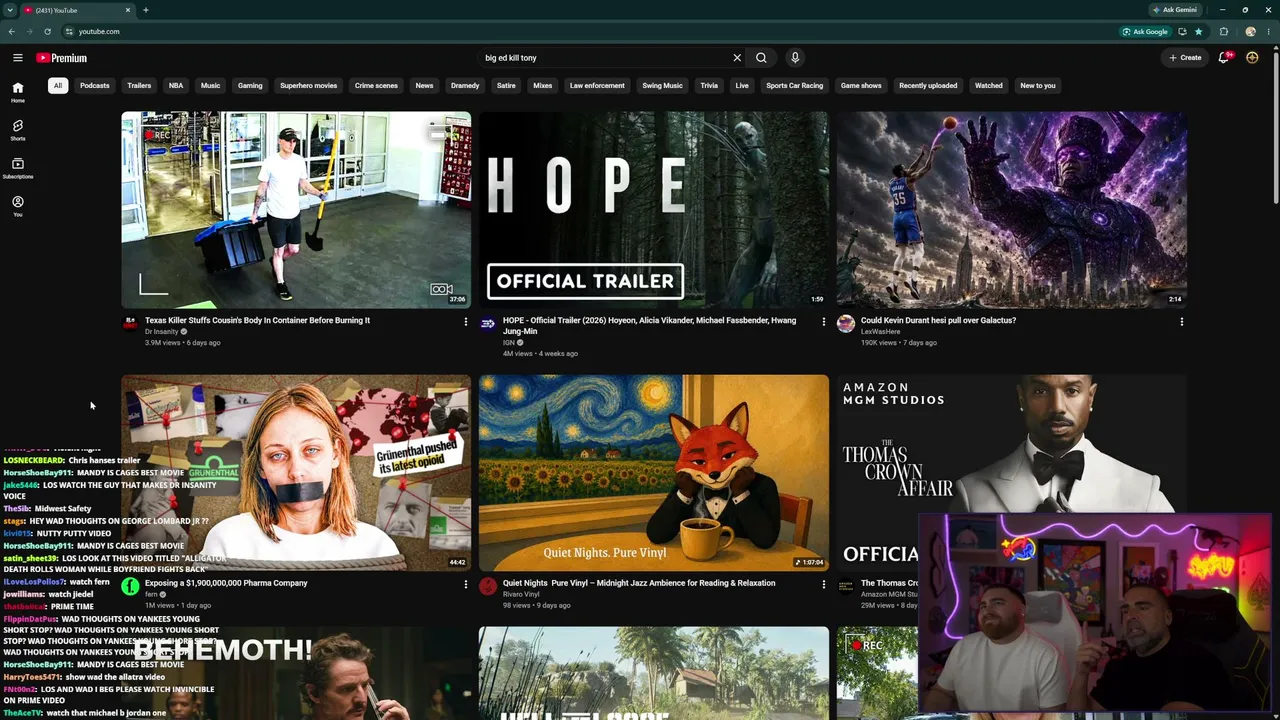Open the Create dropdown
The width and height of the screenshot is (1280, 720).
1185,58
